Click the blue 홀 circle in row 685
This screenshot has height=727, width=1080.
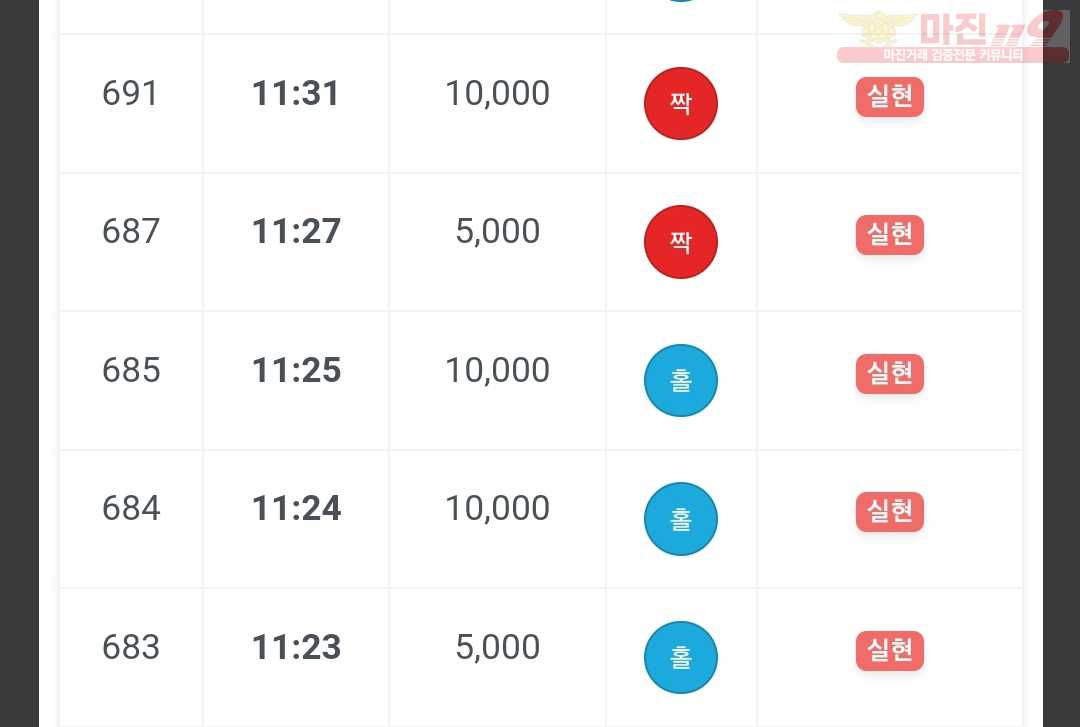pos(681,380)
